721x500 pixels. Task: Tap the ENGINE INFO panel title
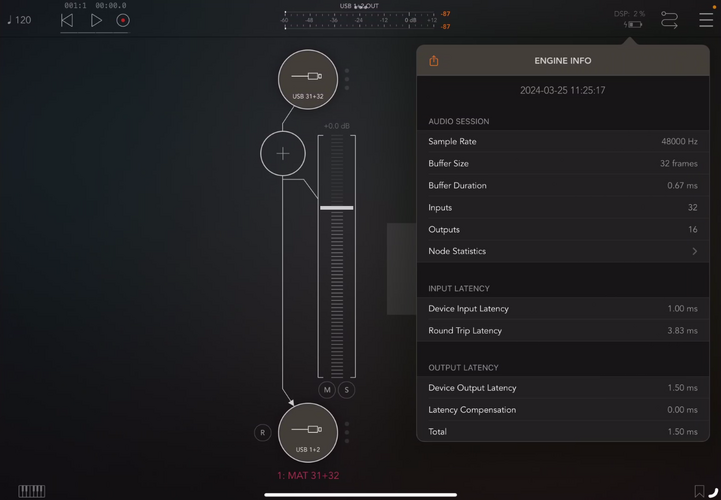pyautogui.click(x=563, y=61)
